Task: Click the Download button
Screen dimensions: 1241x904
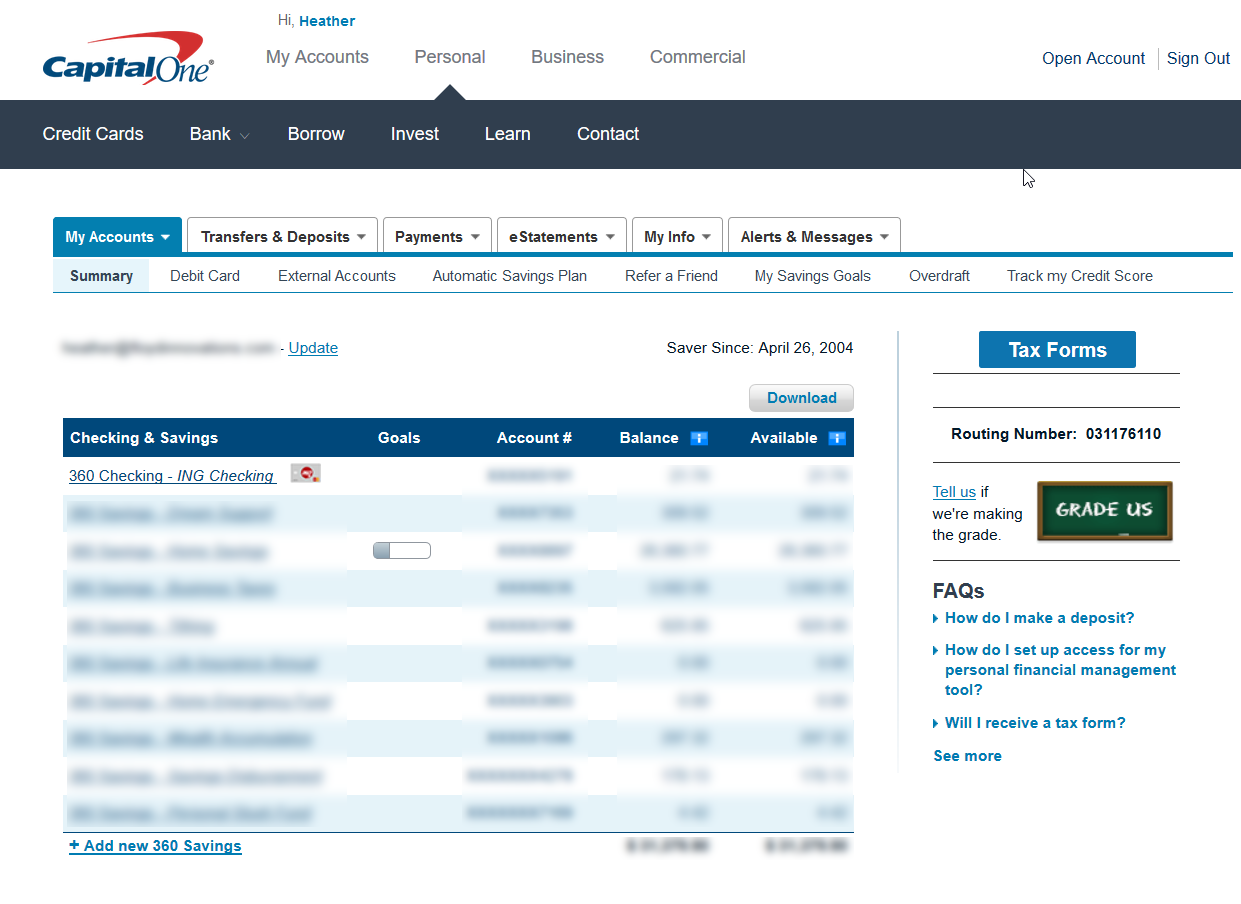Action: point(802,398)
